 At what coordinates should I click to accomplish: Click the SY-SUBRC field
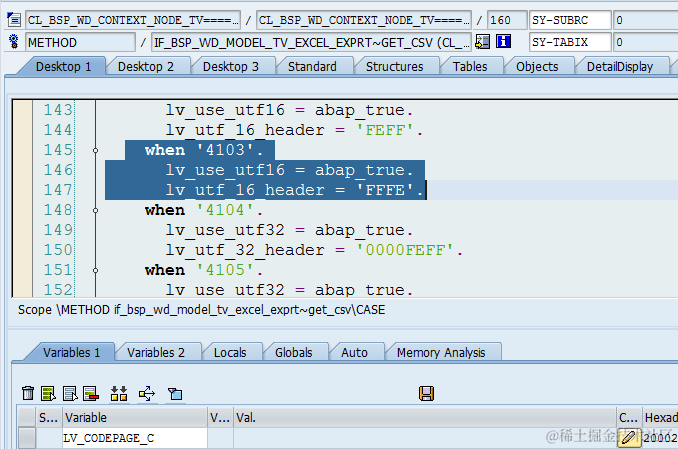coord(570,20)
